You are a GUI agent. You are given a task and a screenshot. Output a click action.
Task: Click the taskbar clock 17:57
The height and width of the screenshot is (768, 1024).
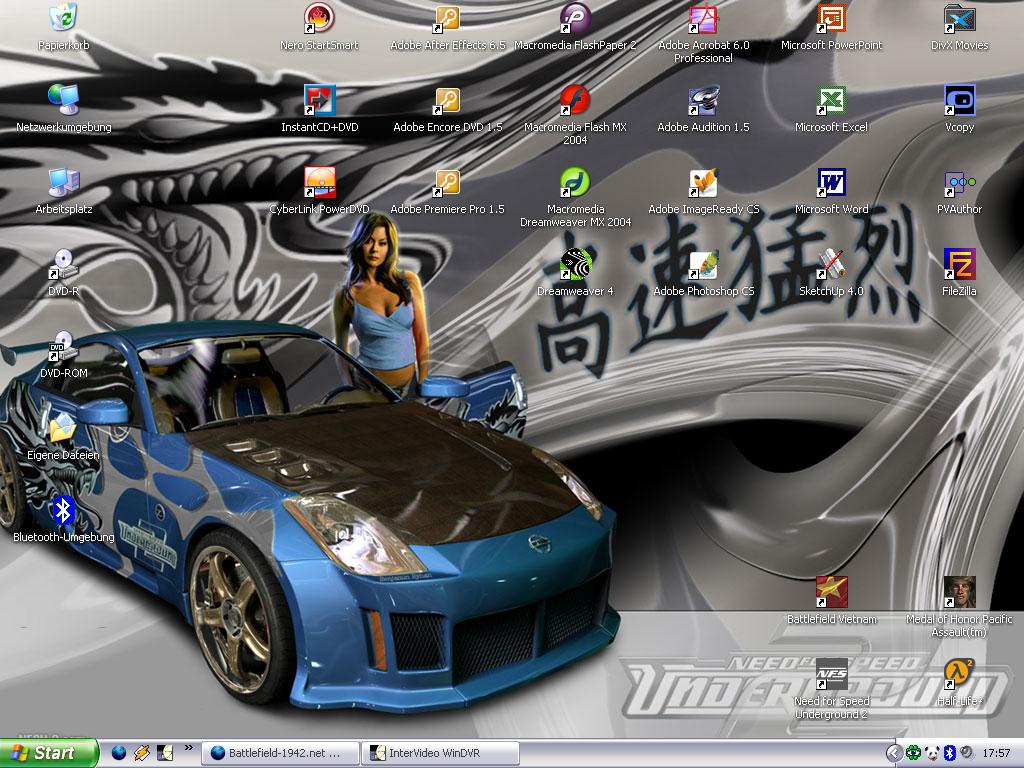[x=996, y=754]
